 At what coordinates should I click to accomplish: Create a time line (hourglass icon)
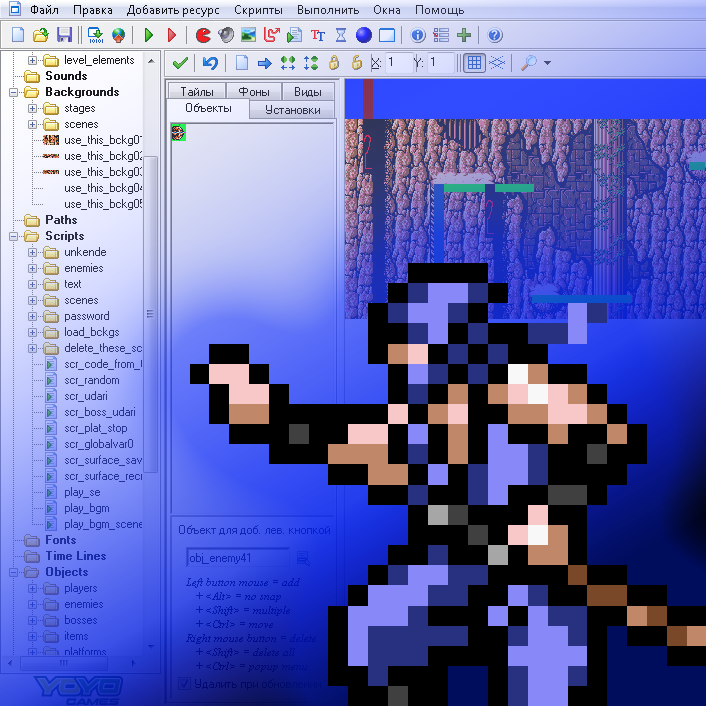click(341, 35)
